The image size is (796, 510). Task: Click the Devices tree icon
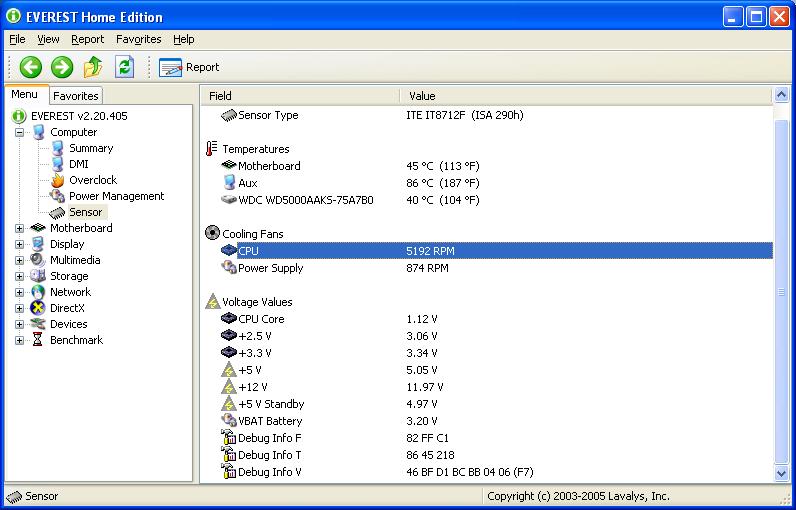pyautogui.click(x=38, y=324)
